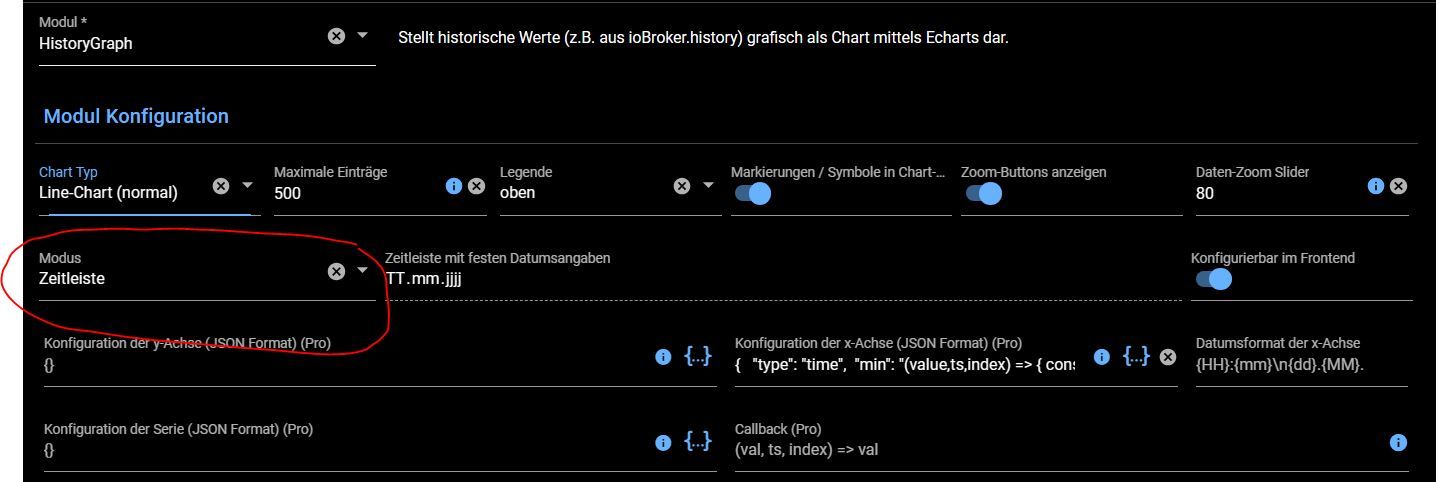Open the Modus dropdown arrow
This screenshot has width=1439, height=482.
[362, 271]
